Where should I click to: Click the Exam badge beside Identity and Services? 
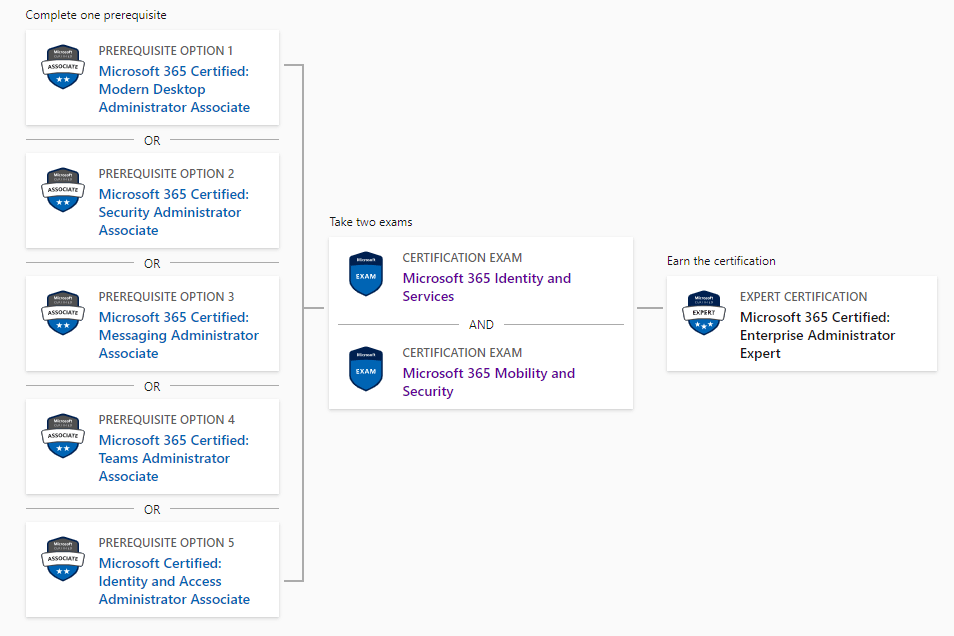[x=366, y=274]
